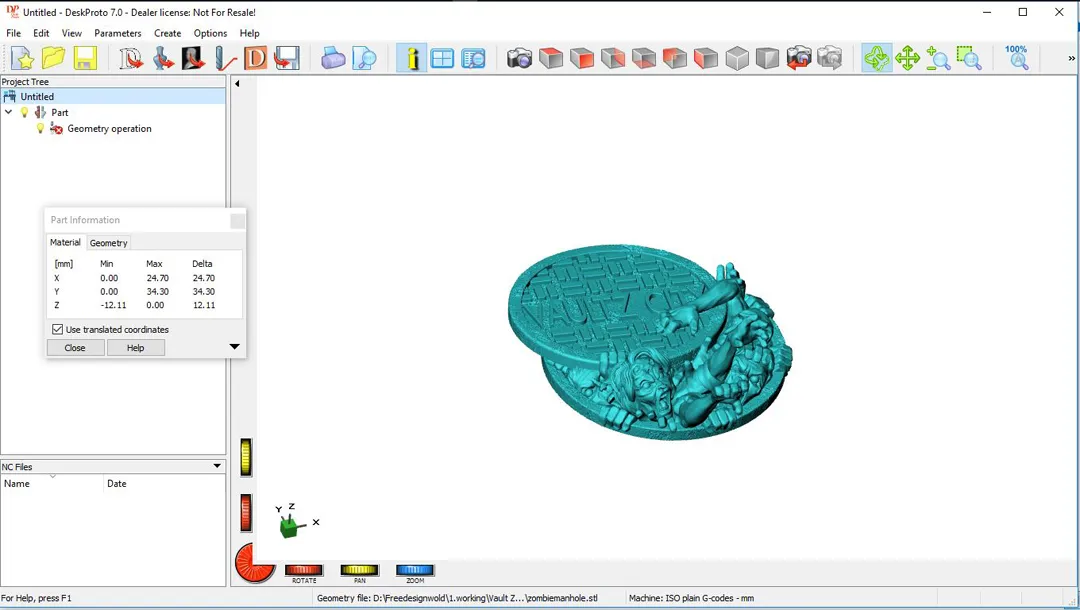Click the Close button in Part Information
Screen dimensions: 1080x610
(75, 348)
